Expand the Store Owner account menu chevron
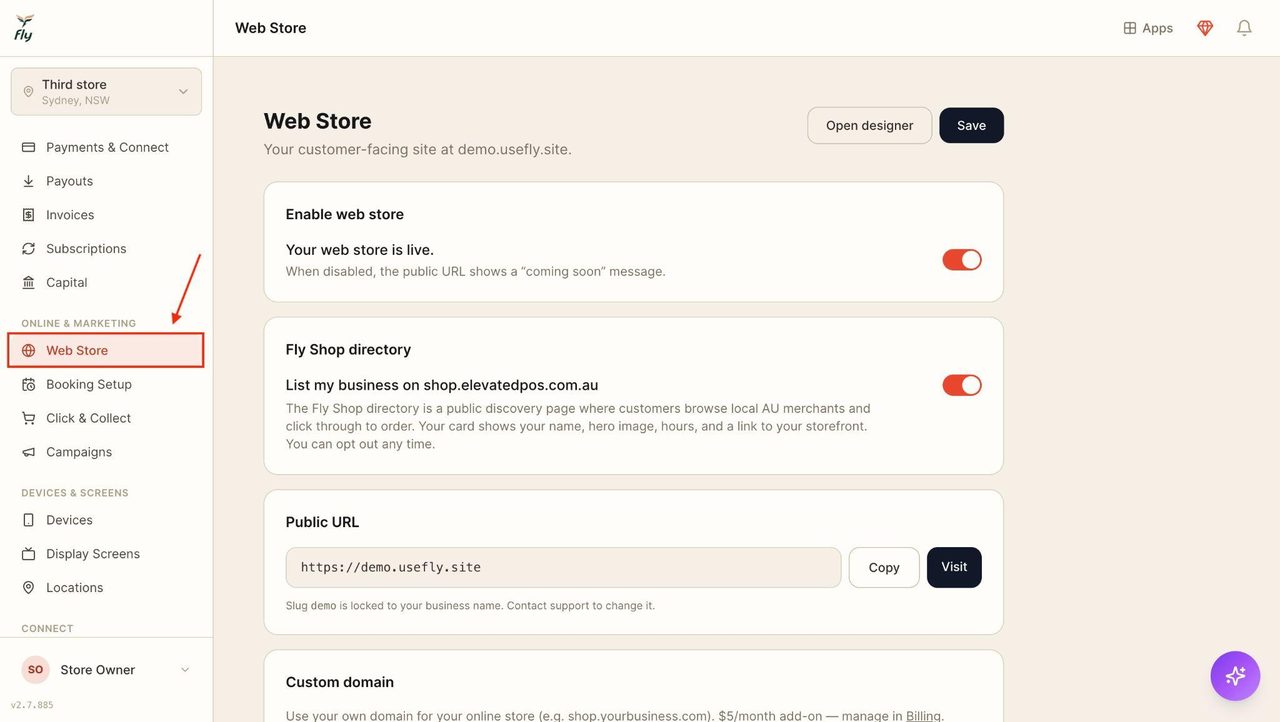The image size is (1280, 722). (x=185, y=670)
